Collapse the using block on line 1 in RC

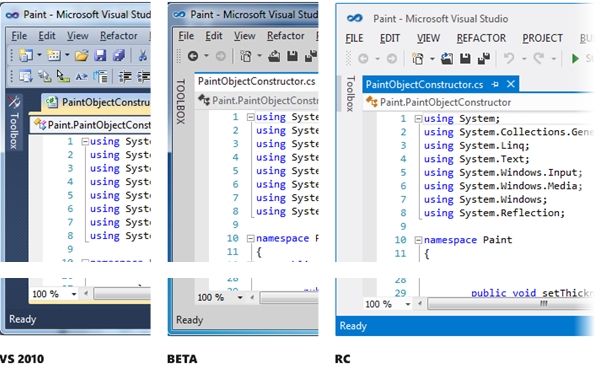[418, 119]
